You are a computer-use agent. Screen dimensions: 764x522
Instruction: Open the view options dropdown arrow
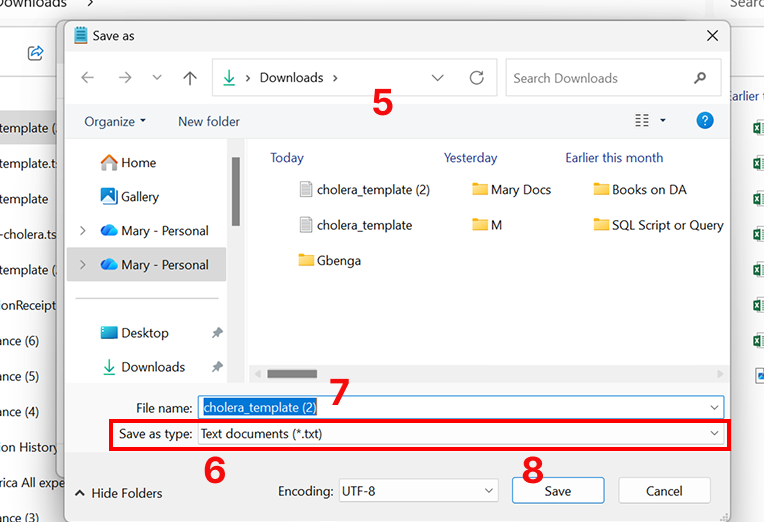pos(663,120)
